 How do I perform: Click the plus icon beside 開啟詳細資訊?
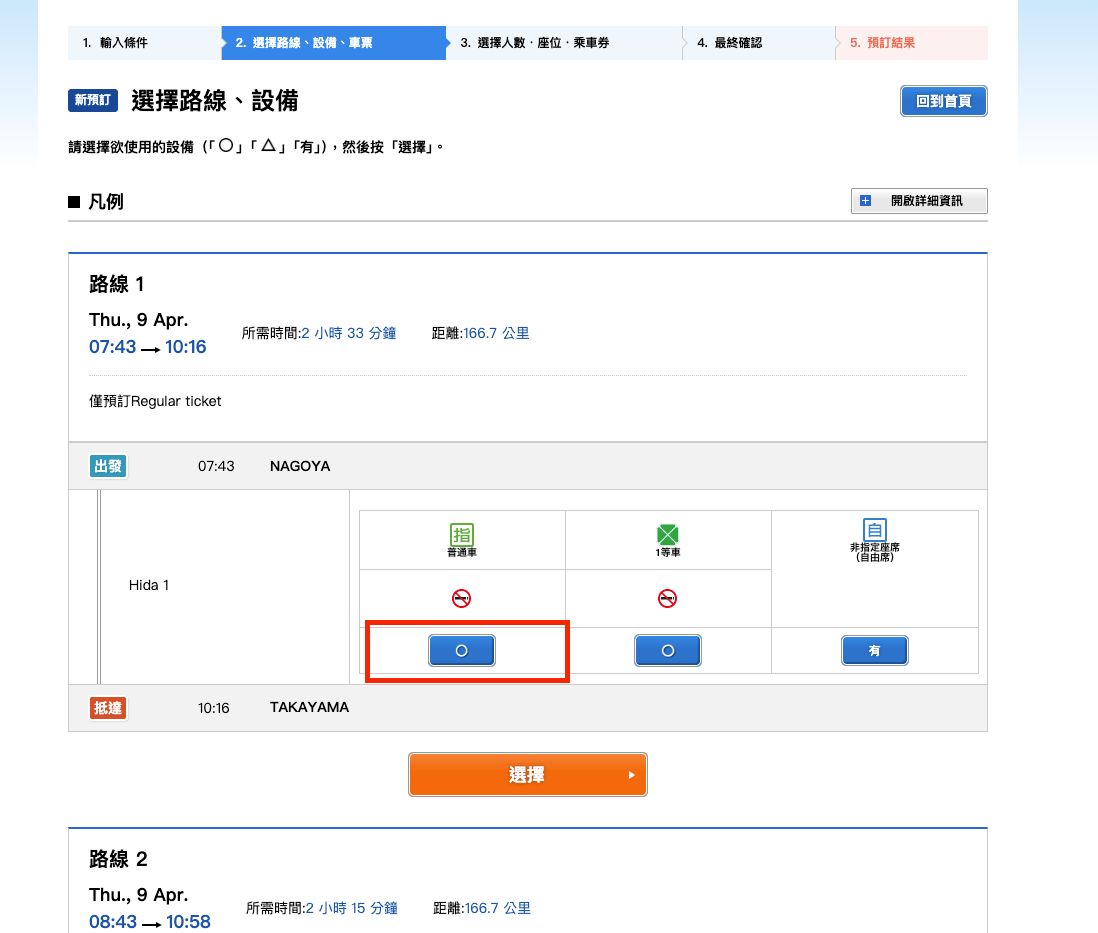click(866, 201)
